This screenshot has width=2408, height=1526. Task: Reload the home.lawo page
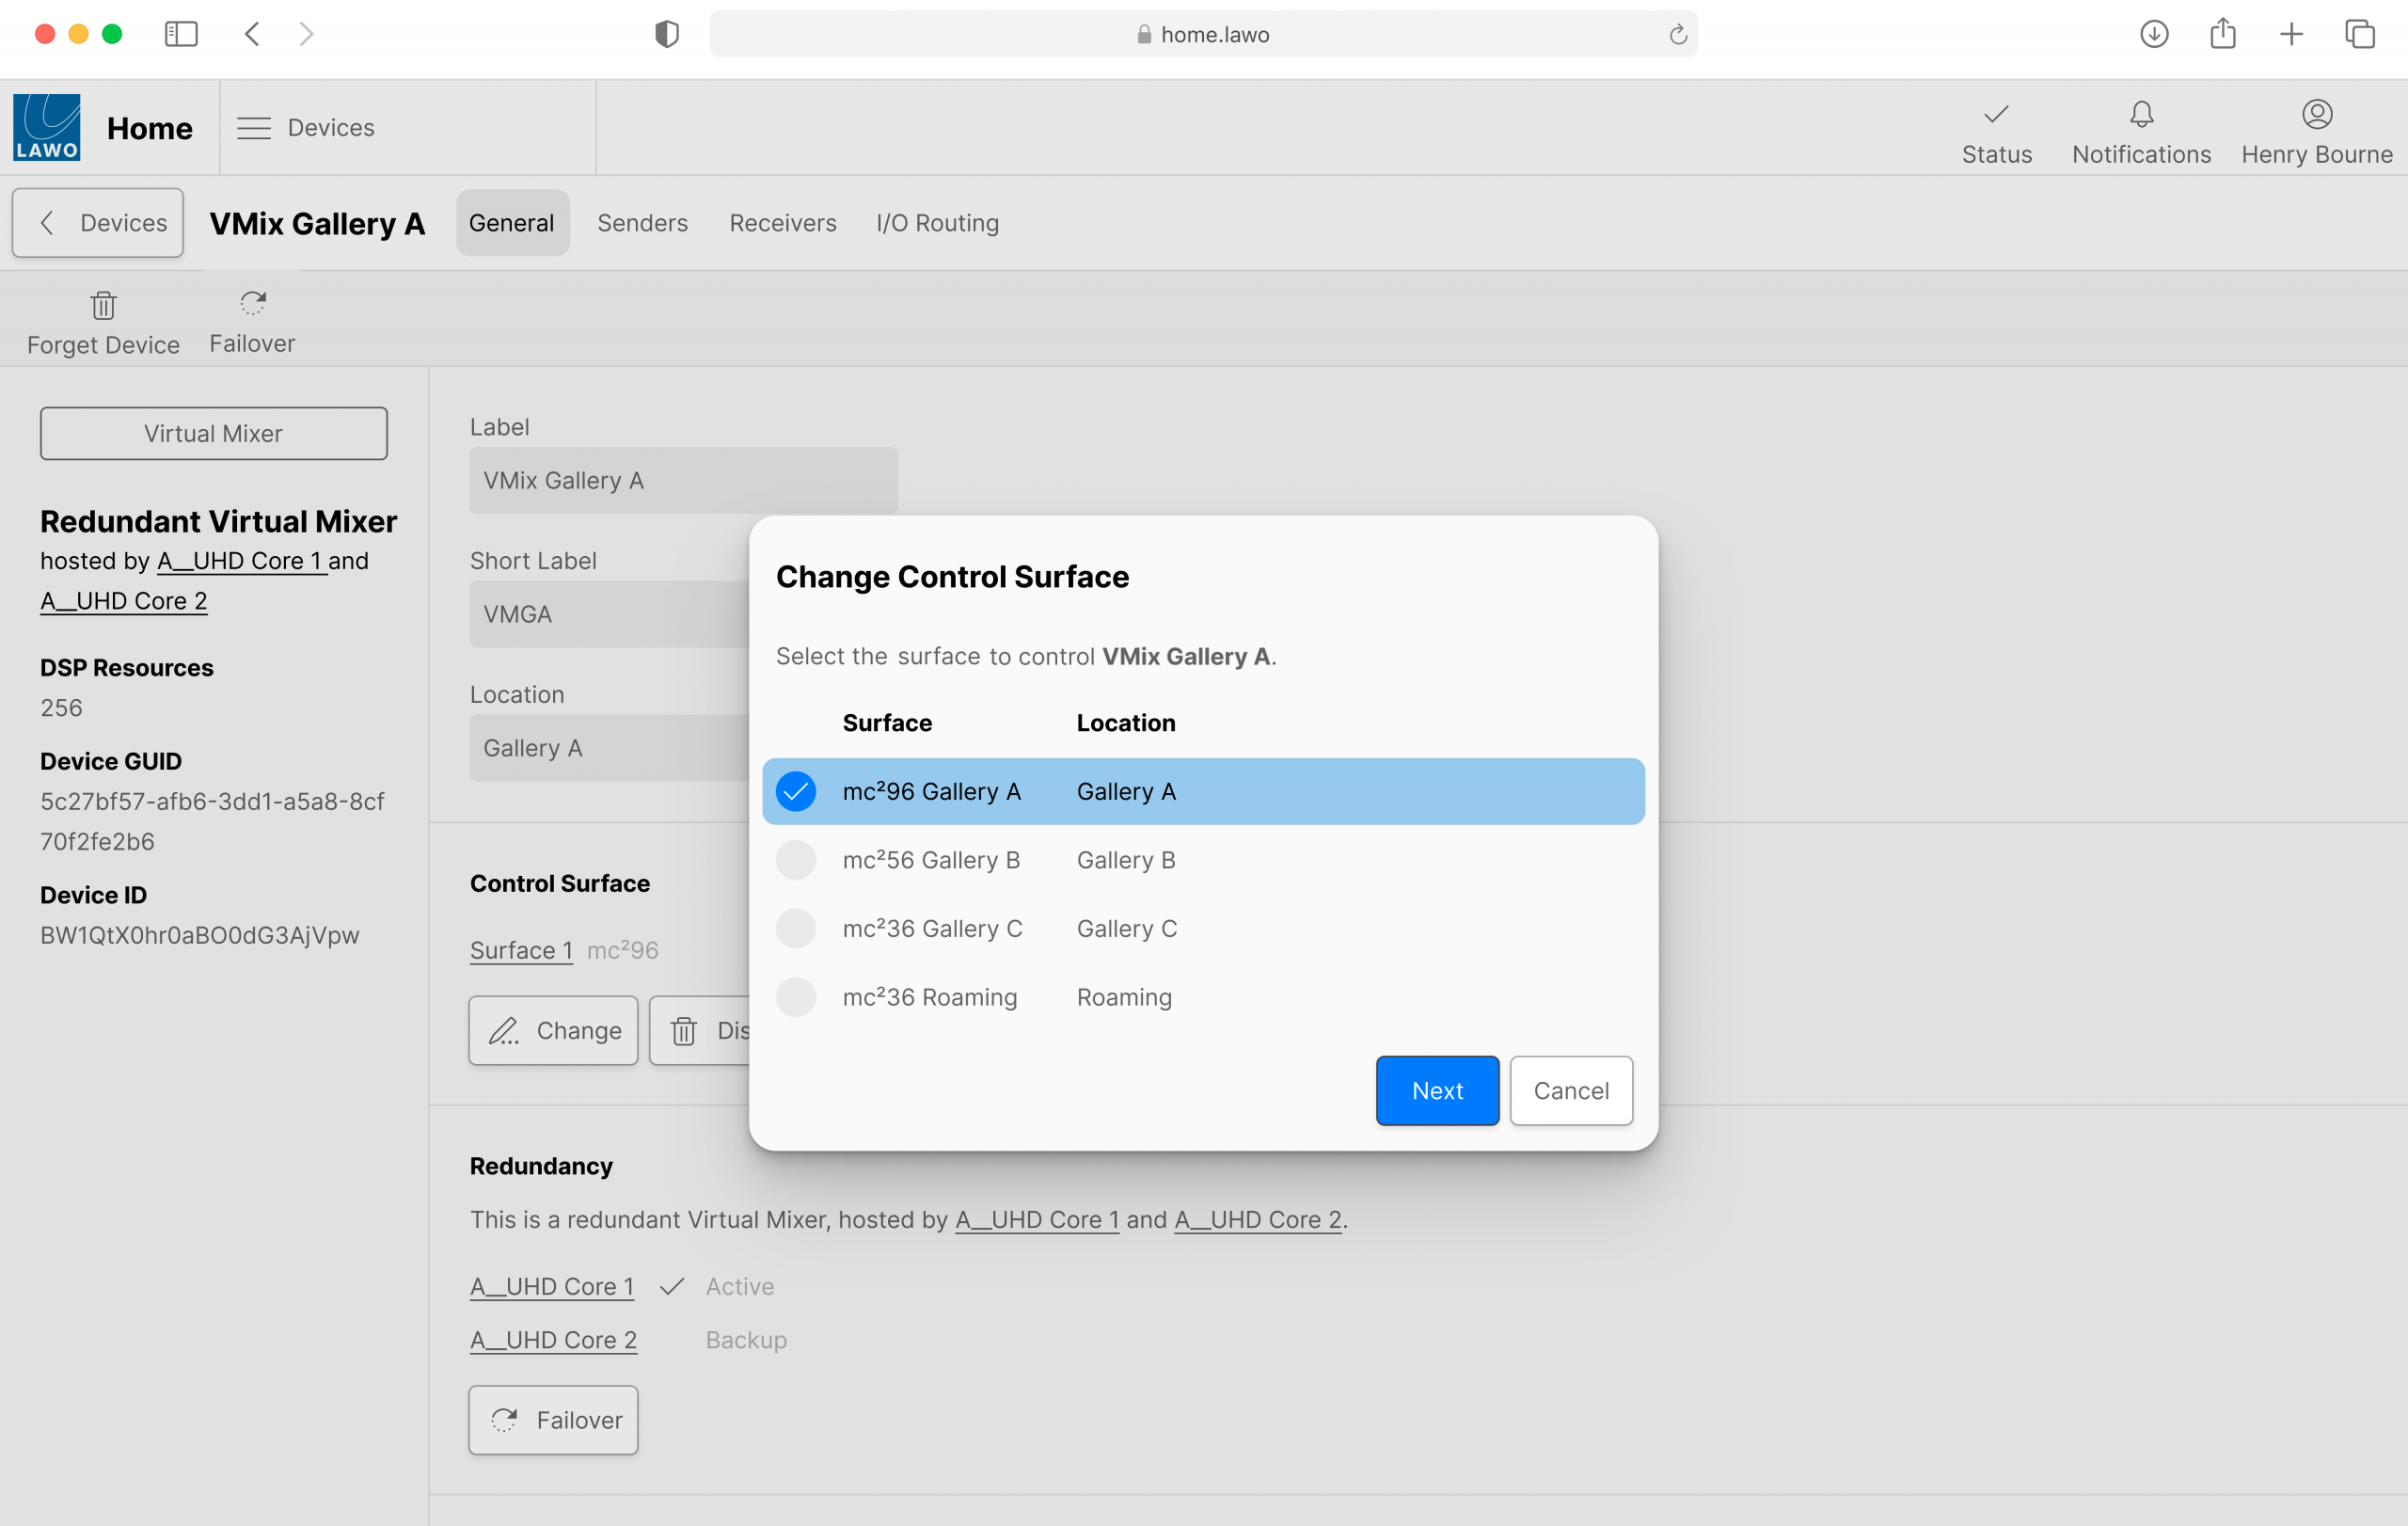click(1678, 35)
